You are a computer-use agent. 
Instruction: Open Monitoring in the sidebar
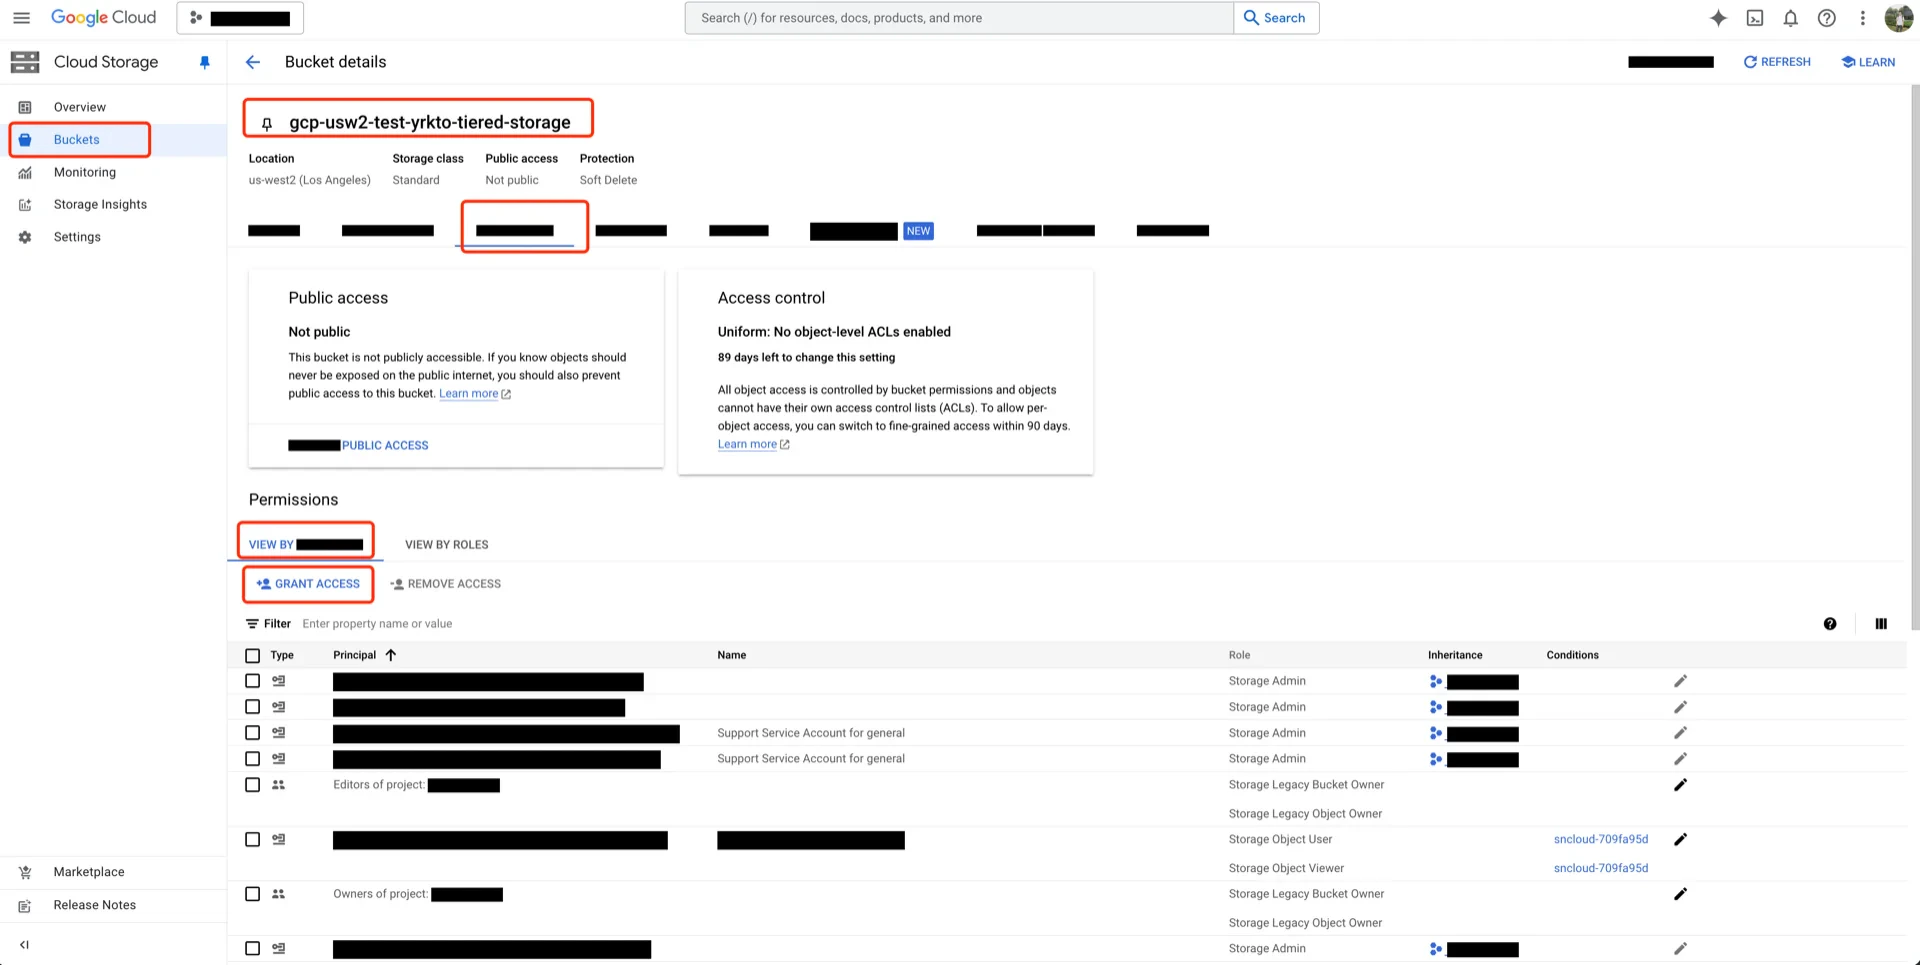coord(85,172)
